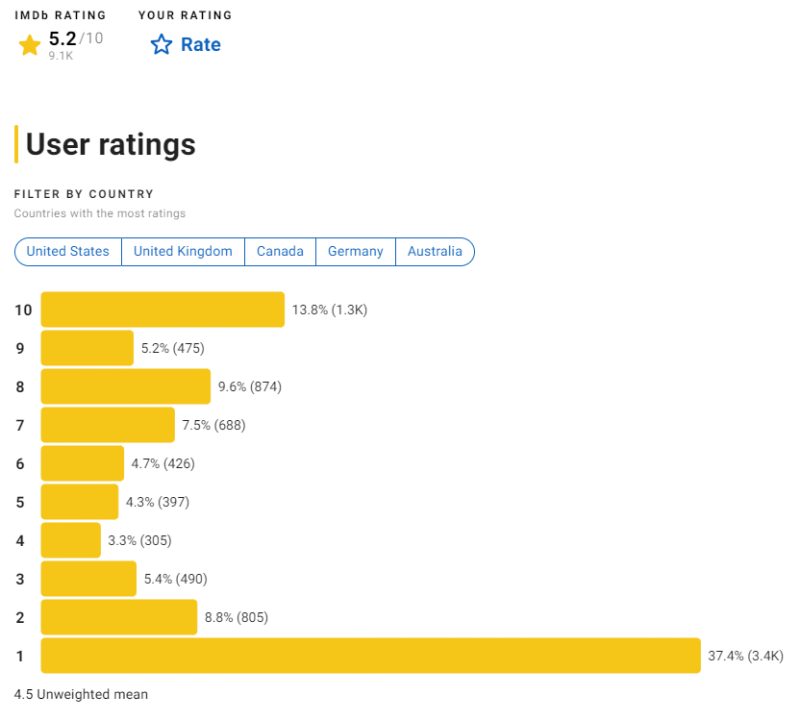This screenshot has width=801, height=720.
Task: Filter ratings by Germany
Action: click(x=355, y=251)
